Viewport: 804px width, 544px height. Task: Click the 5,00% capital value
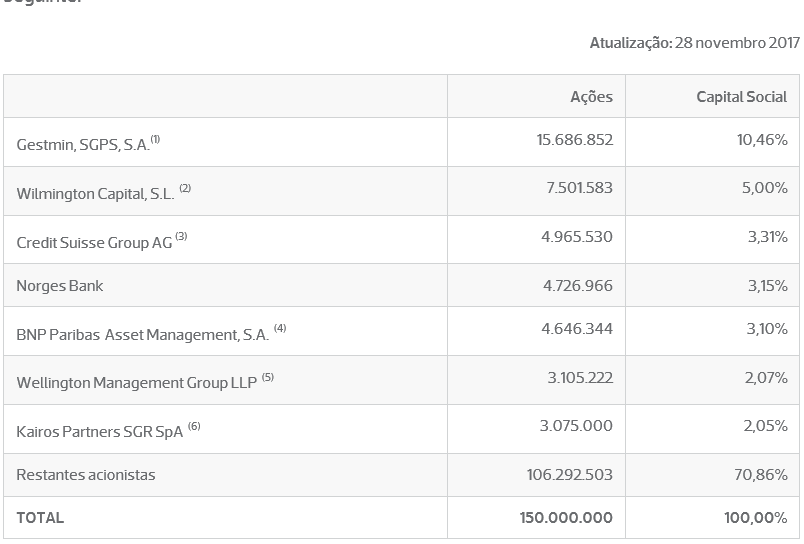765,188
